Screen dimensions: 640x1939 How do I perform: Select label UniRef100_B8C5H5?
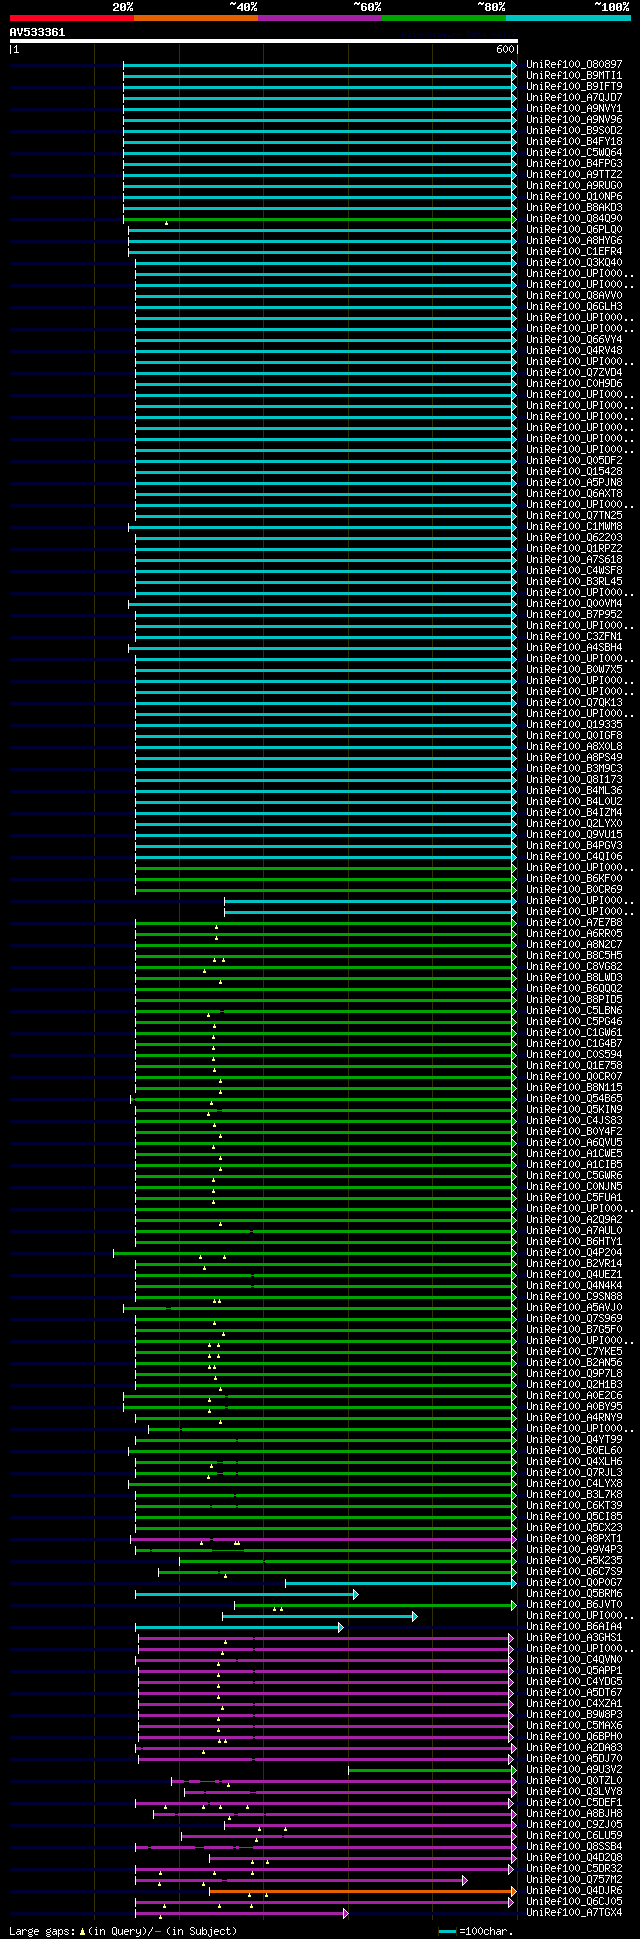coord(574,956)
